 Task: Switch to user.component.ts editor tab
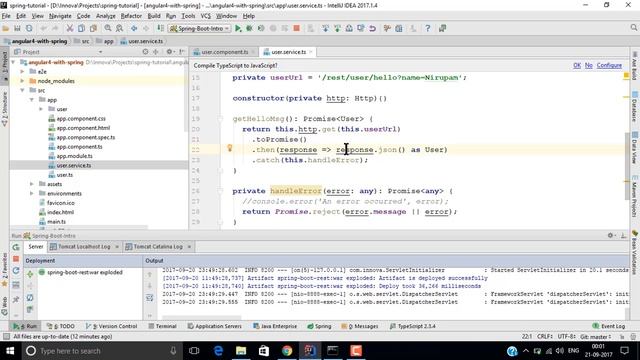pyautogui.click(x=224, y=52)
